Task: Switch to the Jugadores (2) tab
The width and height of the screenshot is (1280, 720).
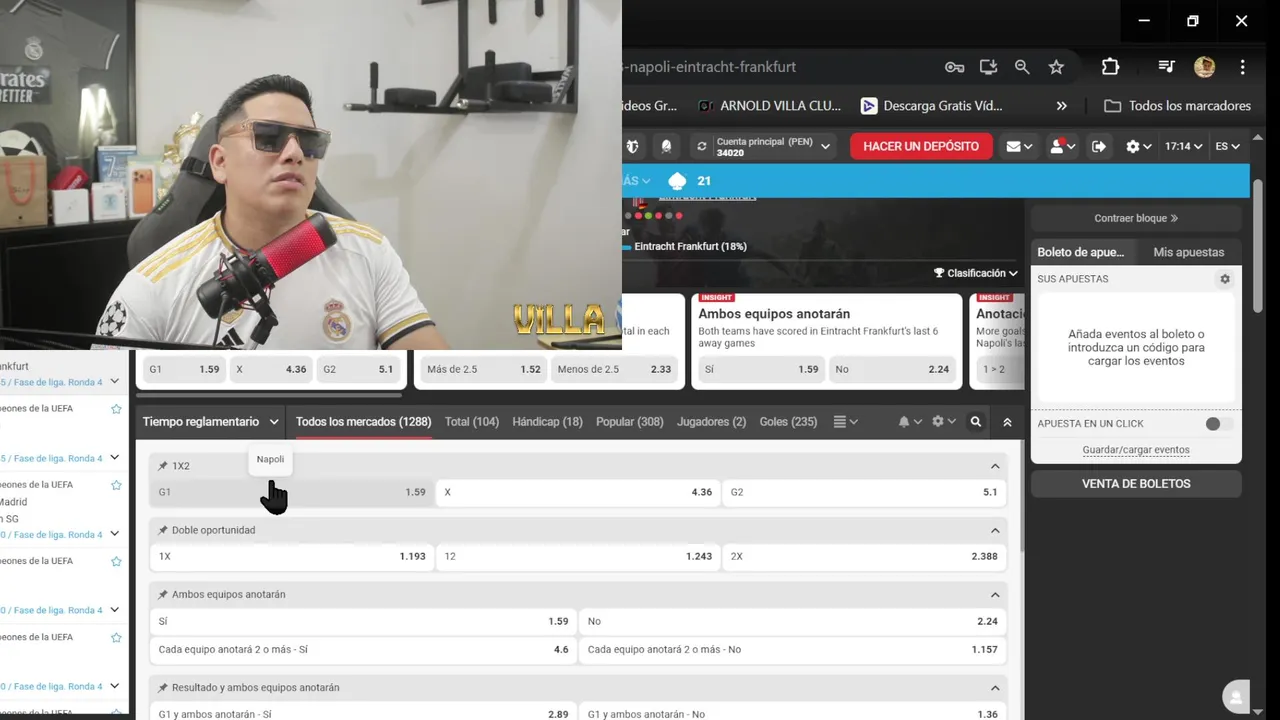Action: click(x=711, y=422)
